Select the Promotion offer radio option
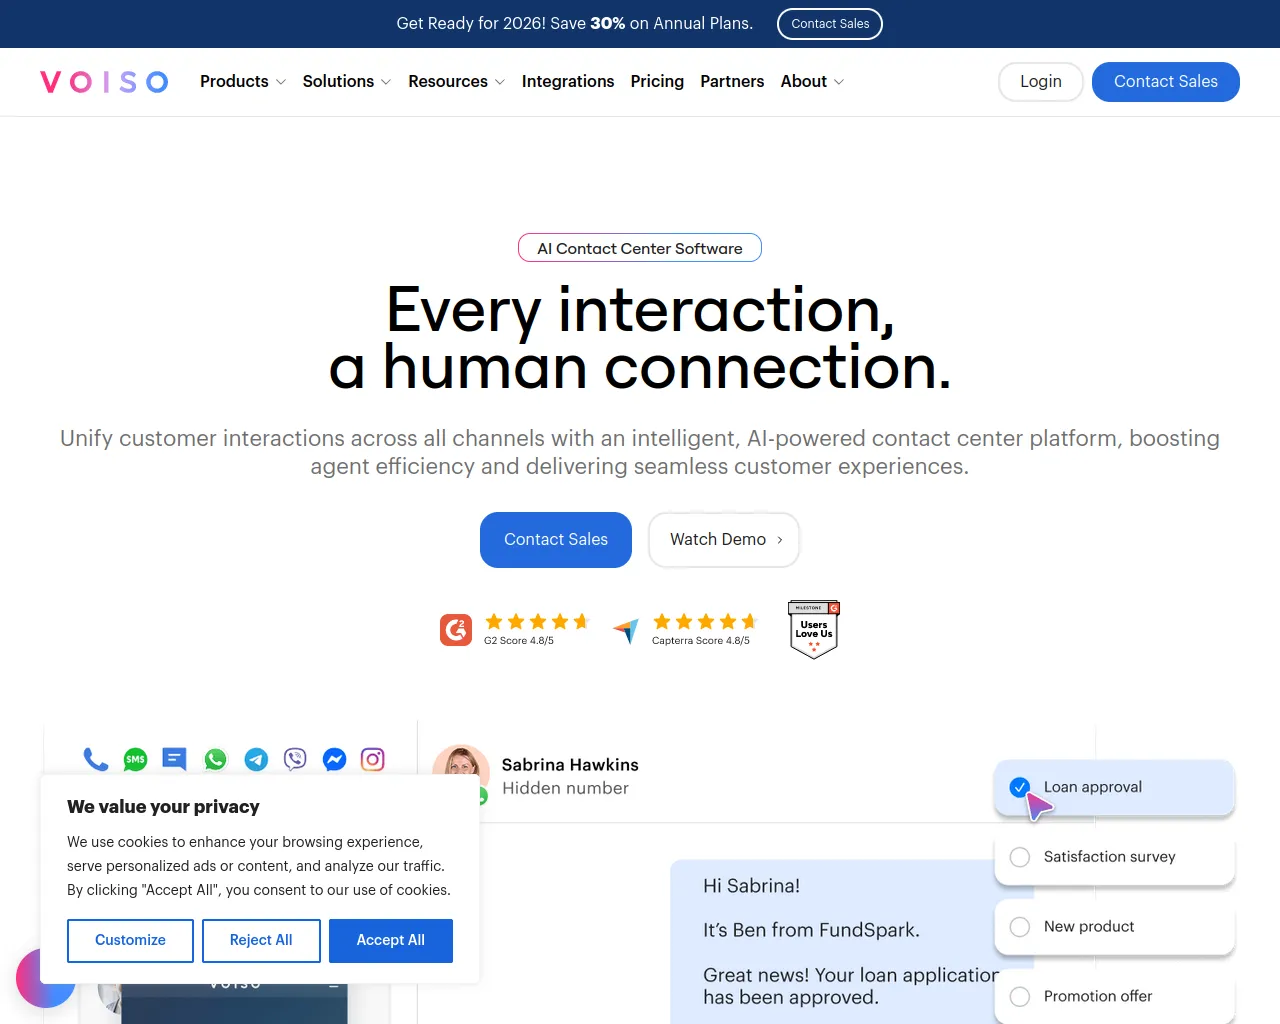The image size is (1280, 1024). 1020,997
